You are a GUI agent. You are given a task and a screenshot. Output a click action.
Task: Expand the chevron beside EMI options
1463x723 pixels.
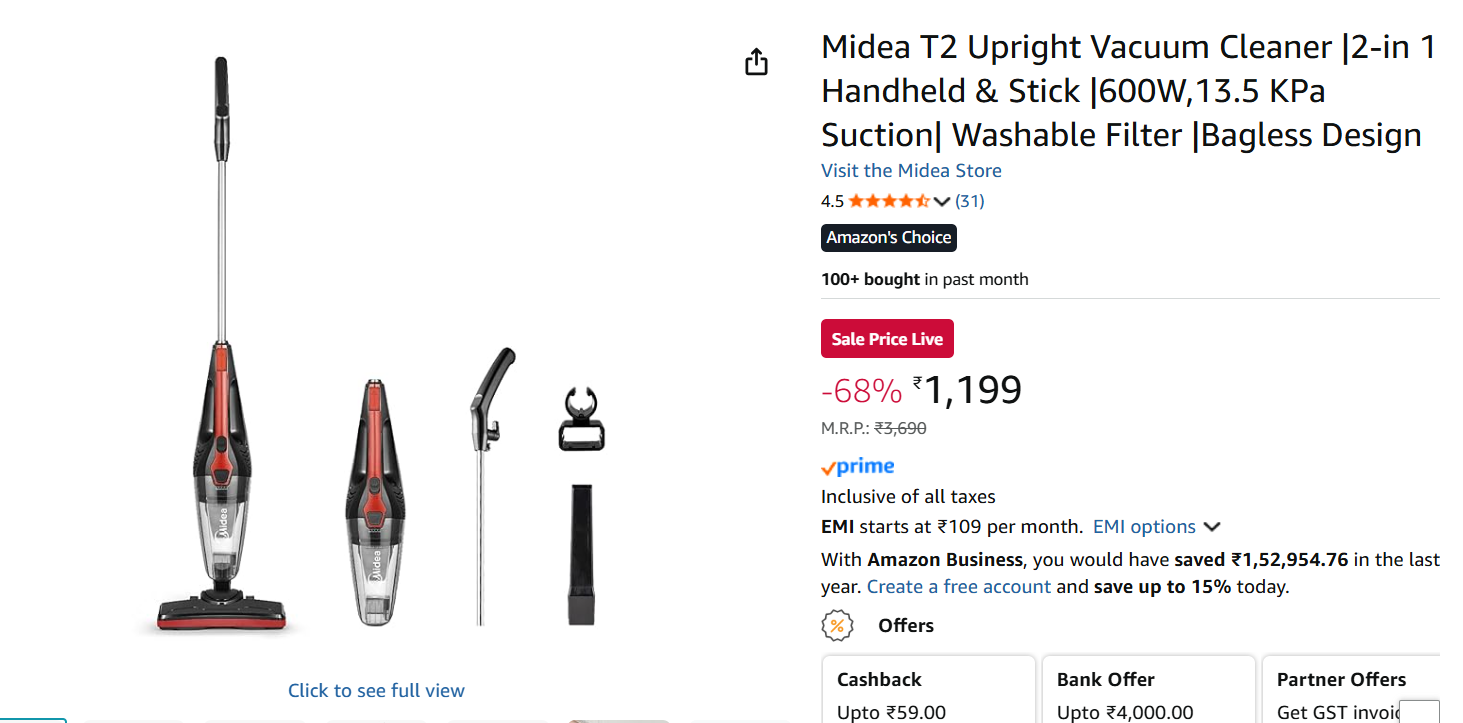tap(1212, 527)
